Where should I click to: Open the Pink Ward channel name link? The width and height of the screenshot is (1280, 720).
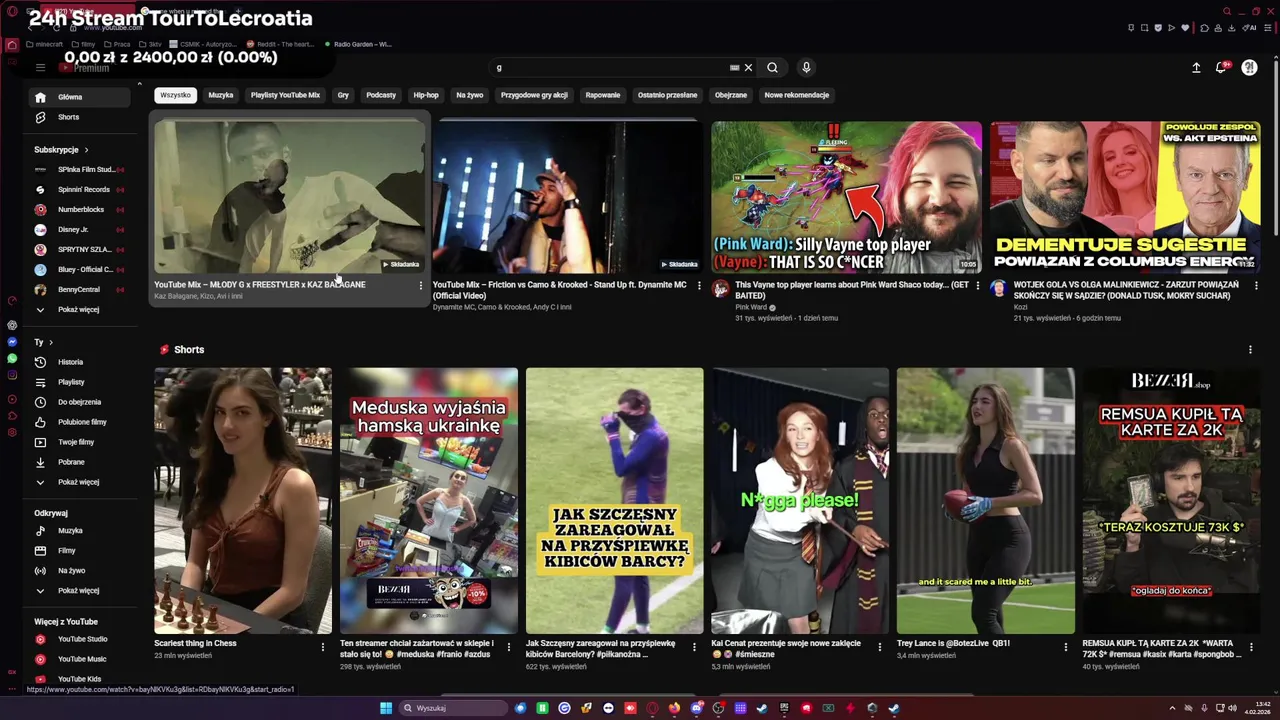pos(751,307)
